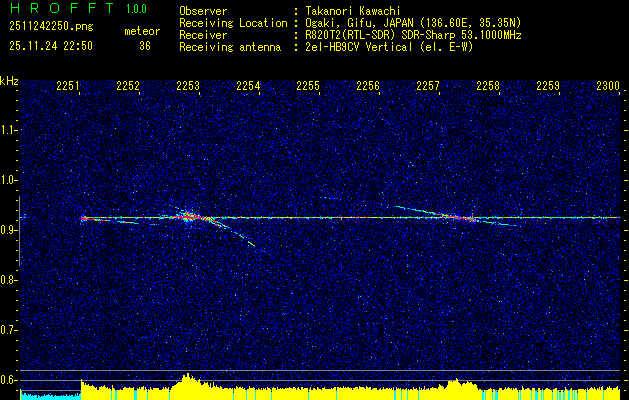The height and width of the screenshot is (400, 629).
Task: Click the 2251 time axis label
Action: click(x=68, y=85)
